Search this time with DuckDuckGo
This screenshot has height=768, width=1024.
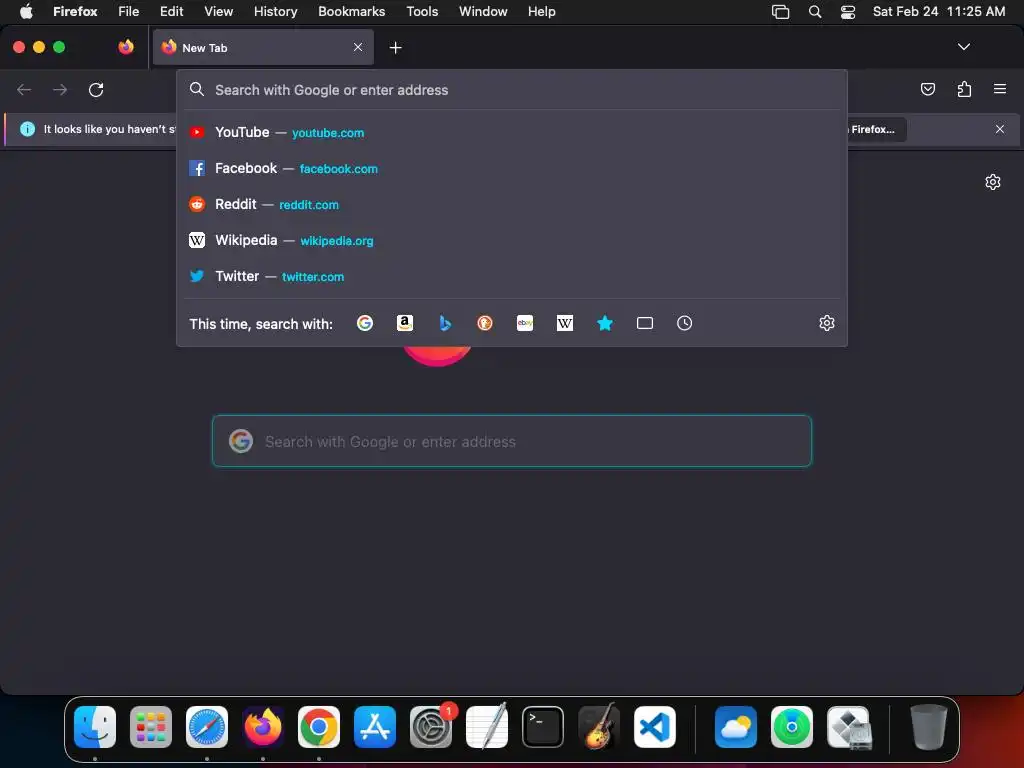point(485,323)
